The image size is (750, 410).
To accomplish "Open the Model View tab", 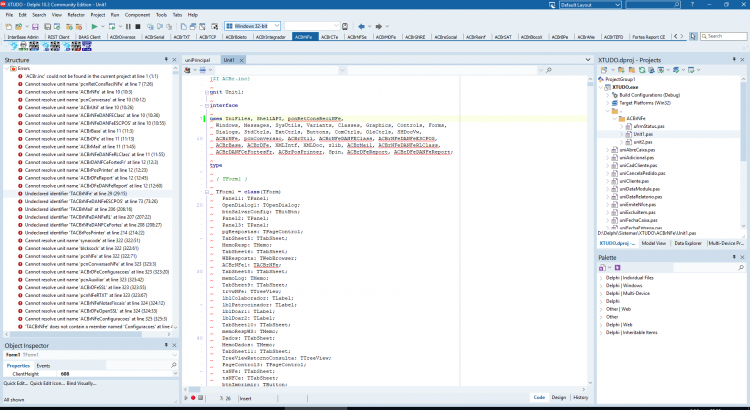I will 654,244.
